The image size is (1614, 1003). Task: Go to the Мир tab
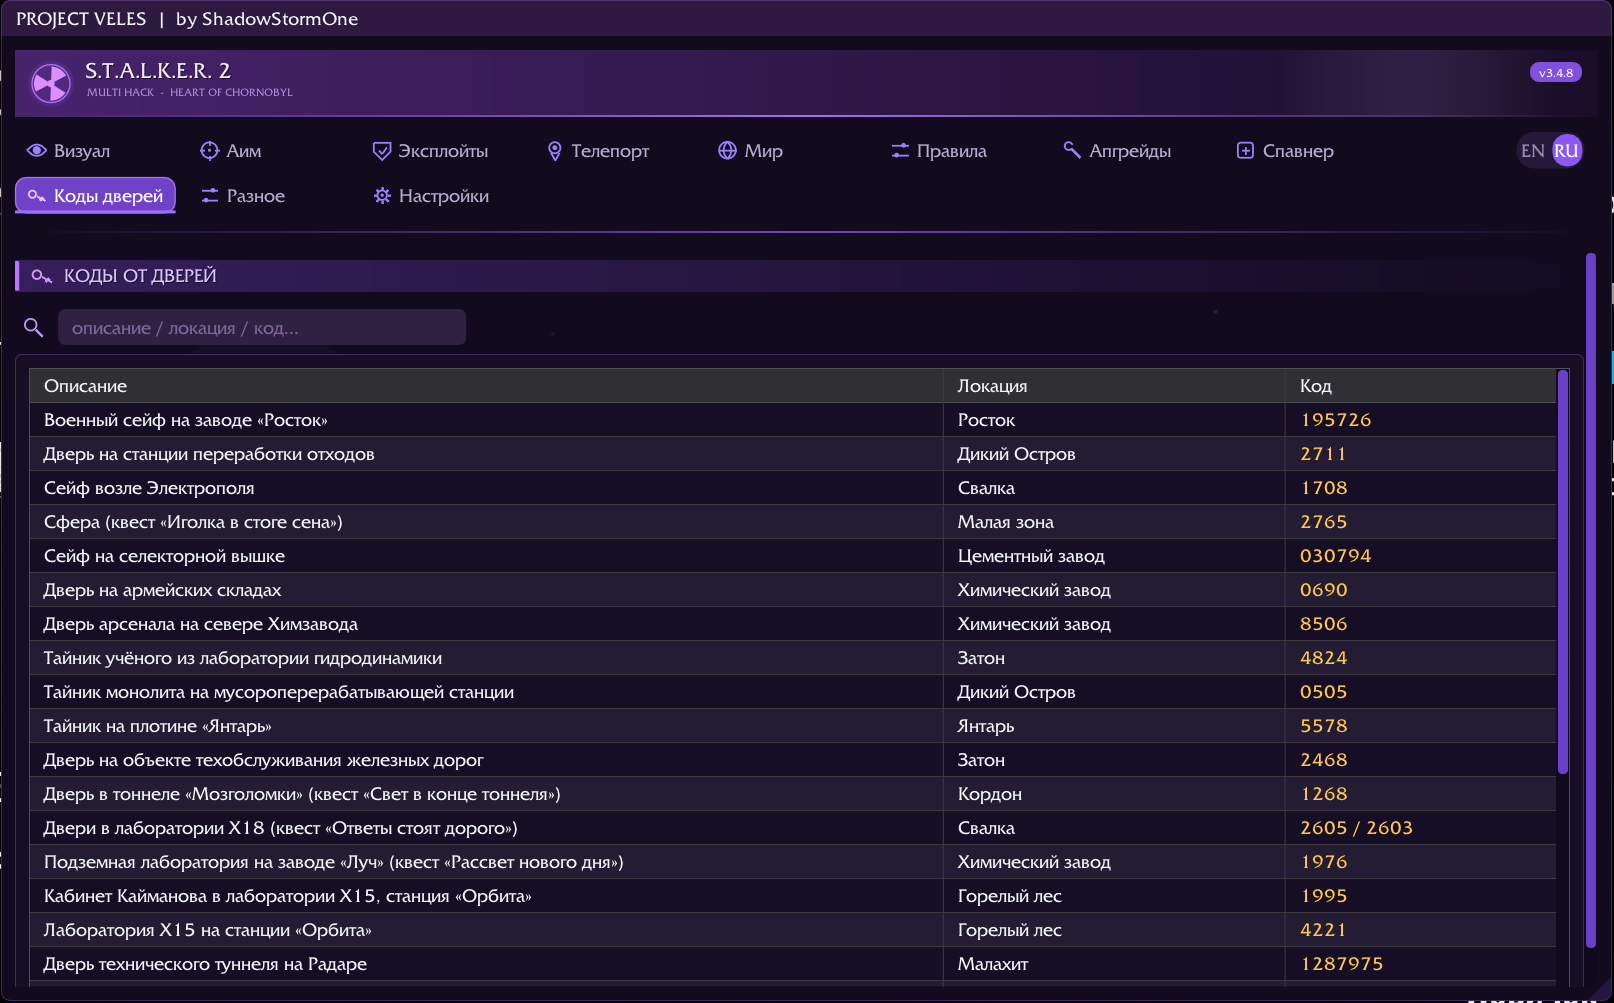[x=750, y=151]
